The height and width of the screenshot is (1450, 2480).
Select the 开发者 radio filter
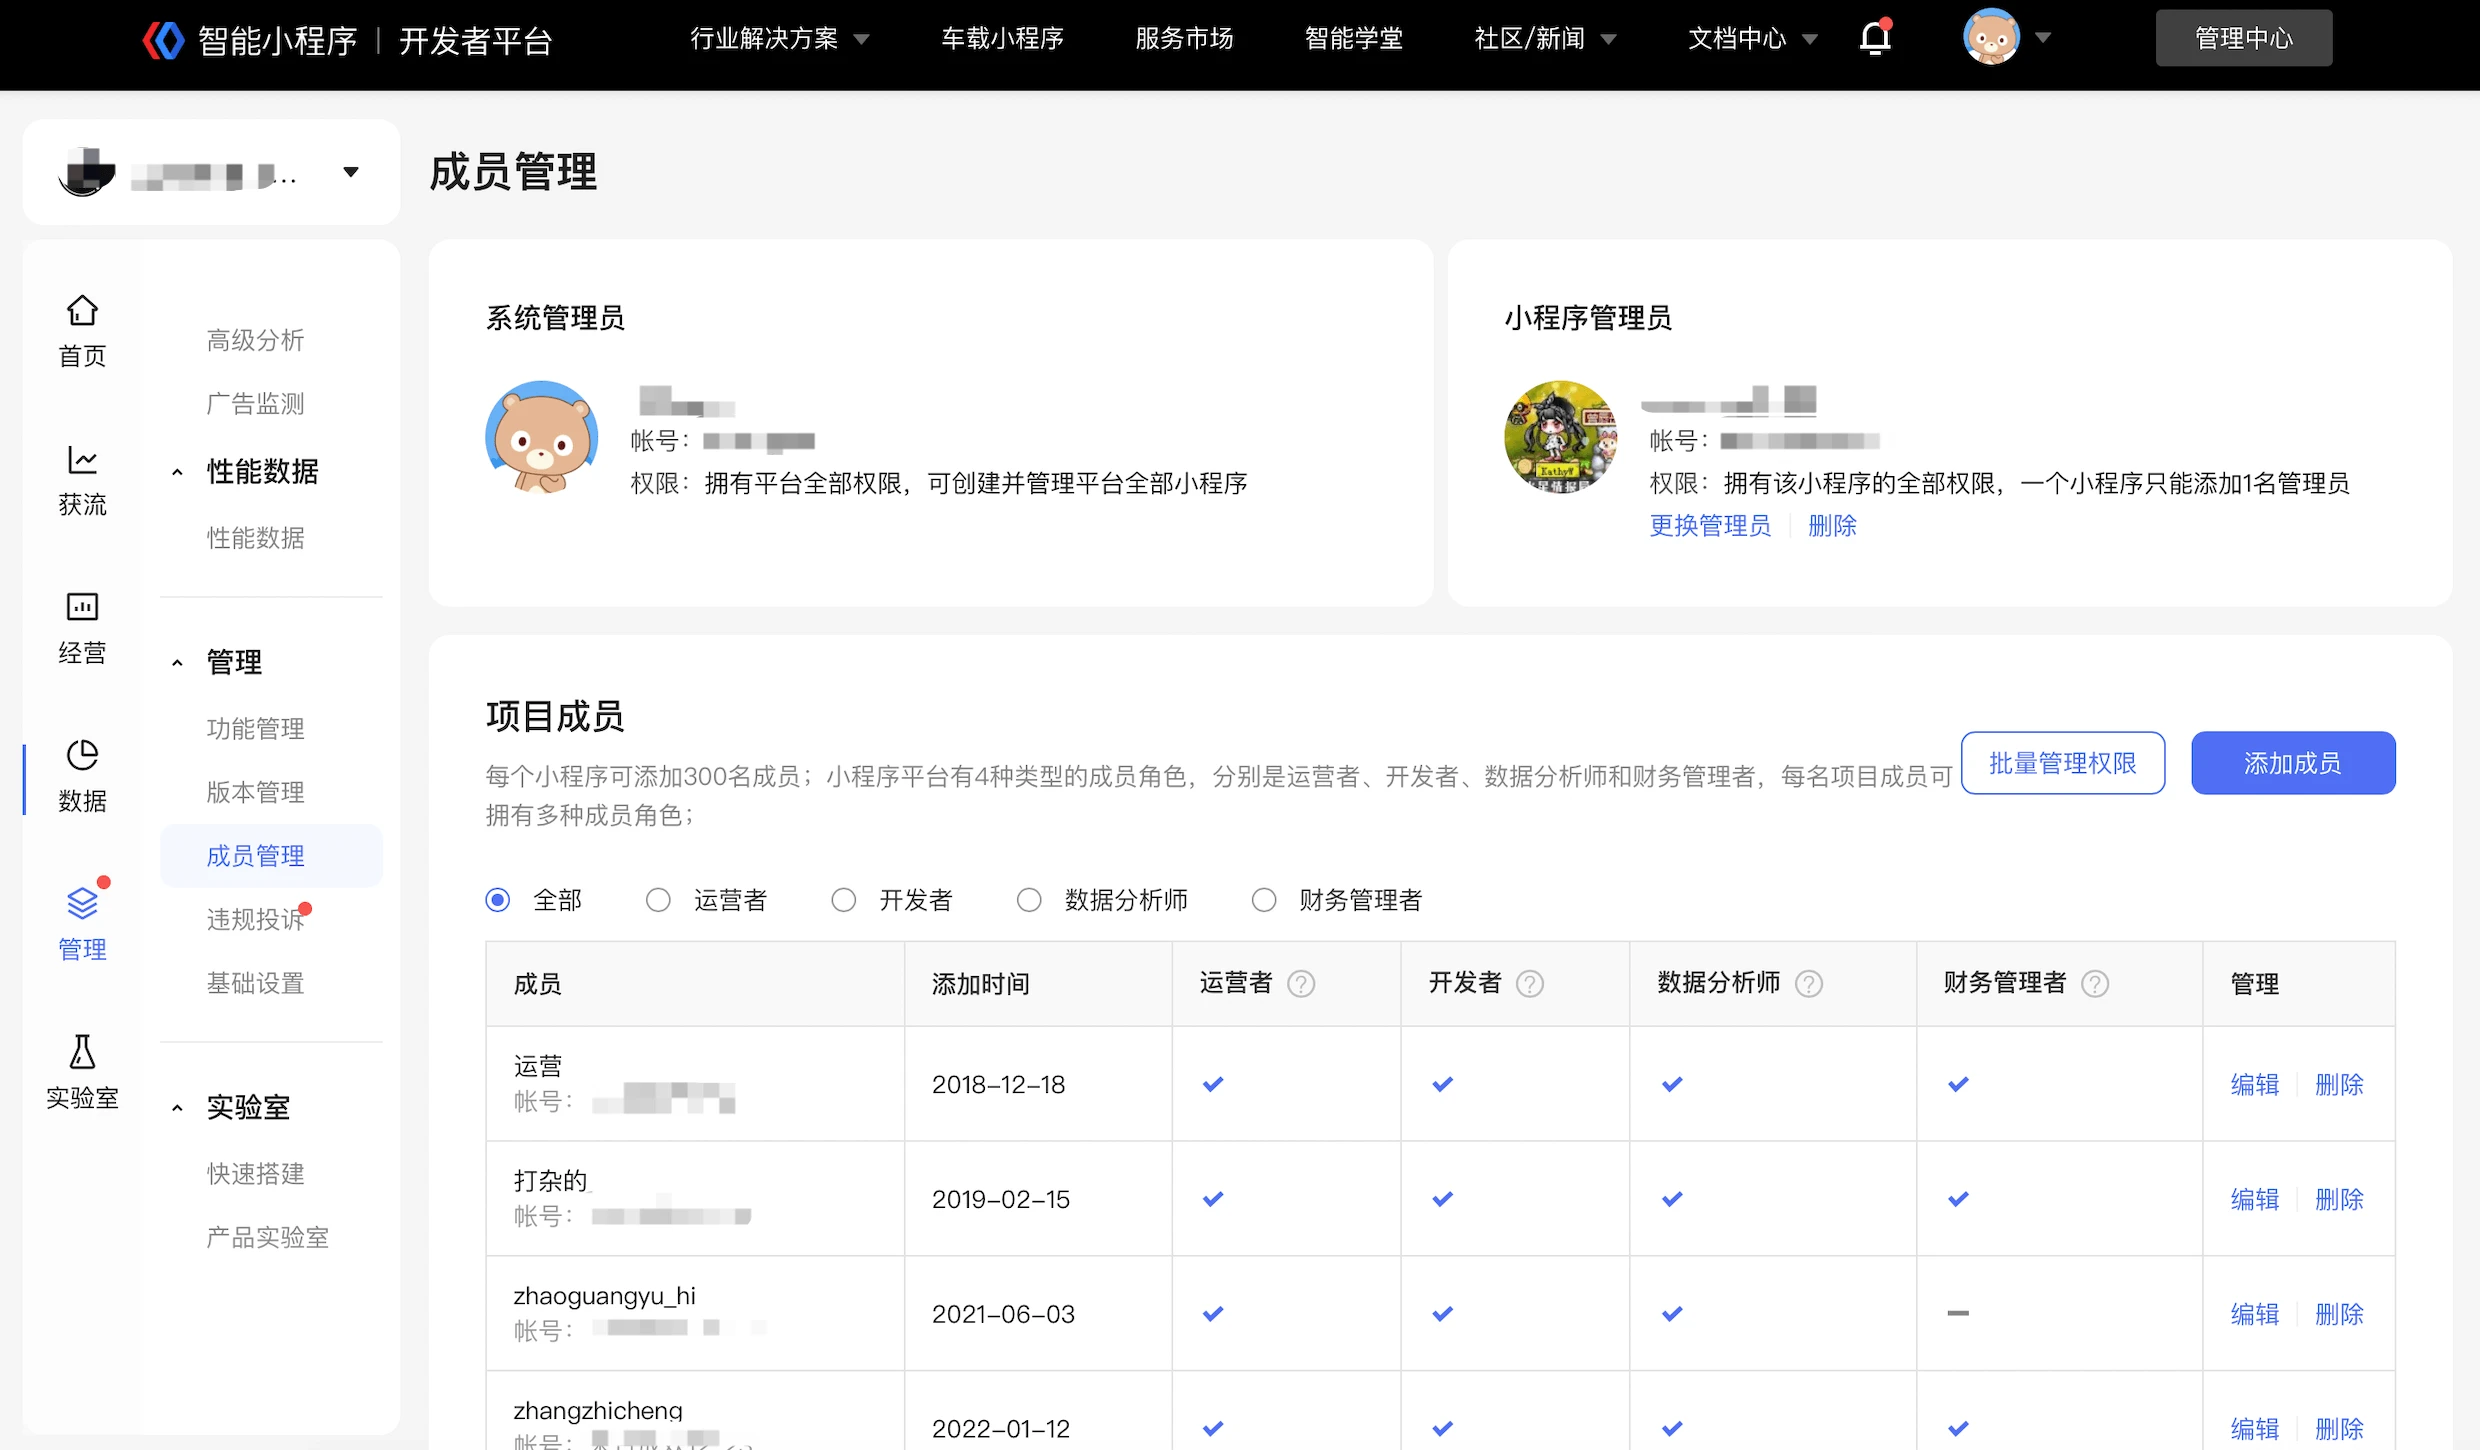click(844, 900)
